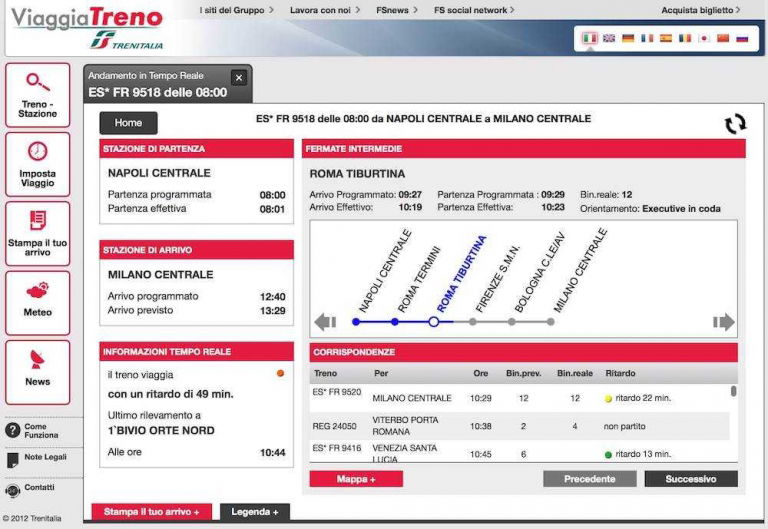Select the German flag language
768x529 pixels.
[x=628, y=38]
